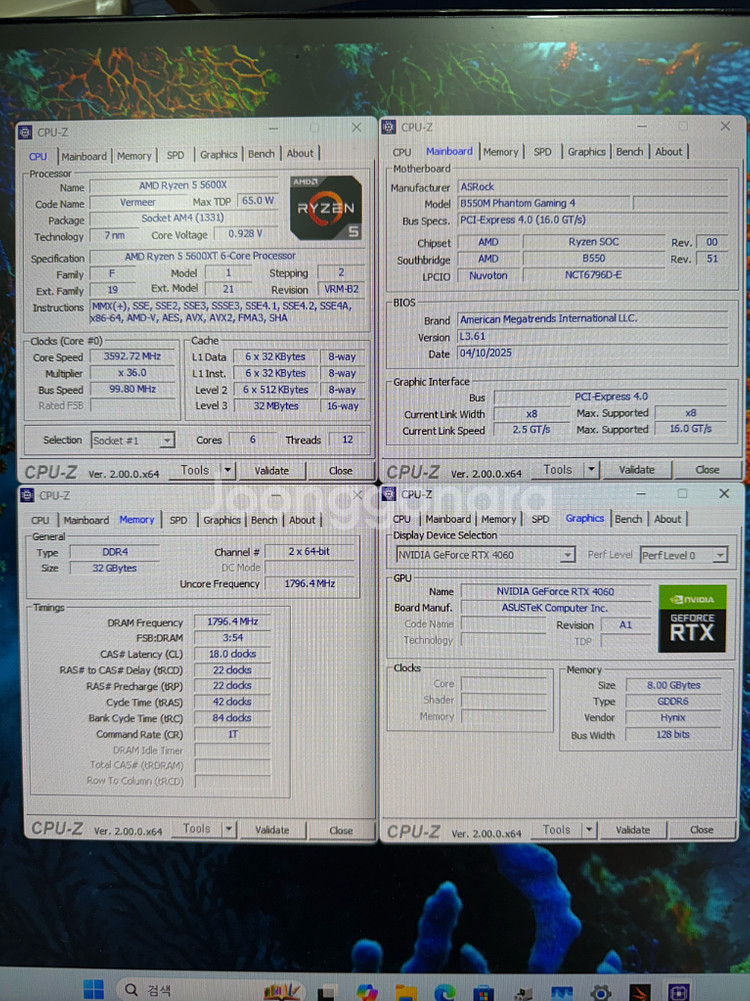Image resolution: width=750 pixels, height=1001 pixels.
Task: Click Tools button in the Graphics window
Action: pos(556,829)
